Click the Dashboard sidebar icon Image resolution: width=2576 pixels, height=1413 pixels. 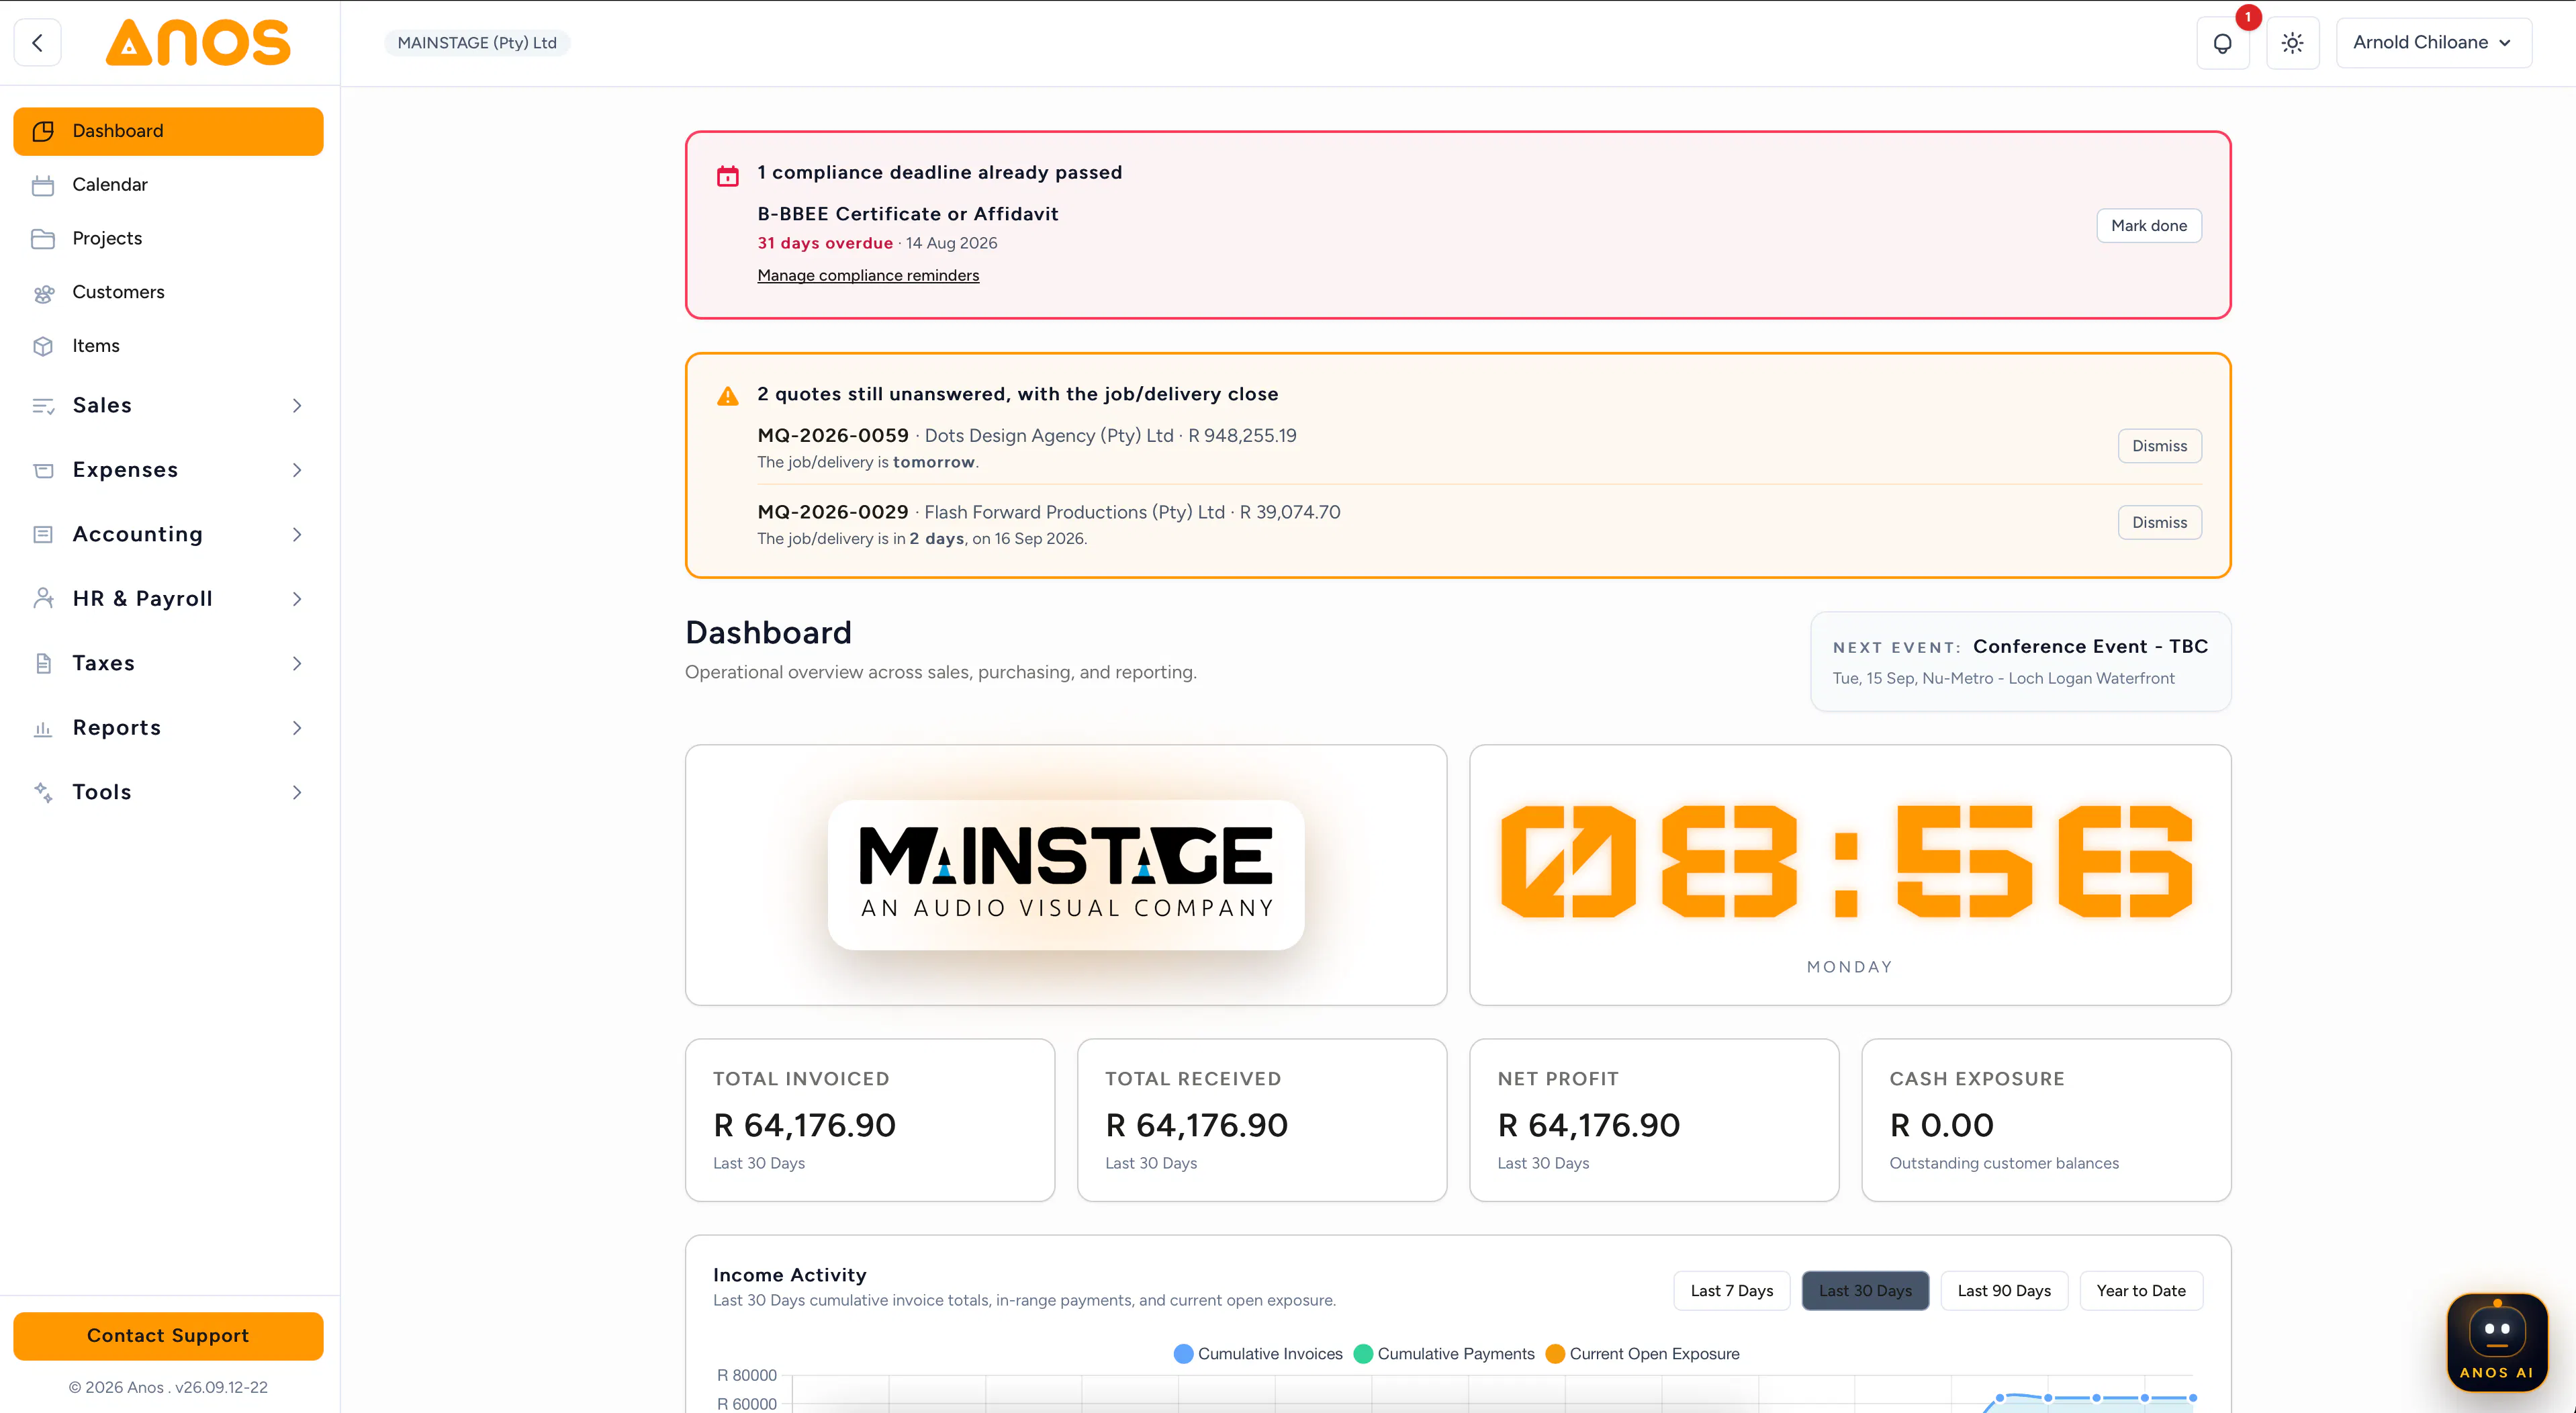[43, 131]
